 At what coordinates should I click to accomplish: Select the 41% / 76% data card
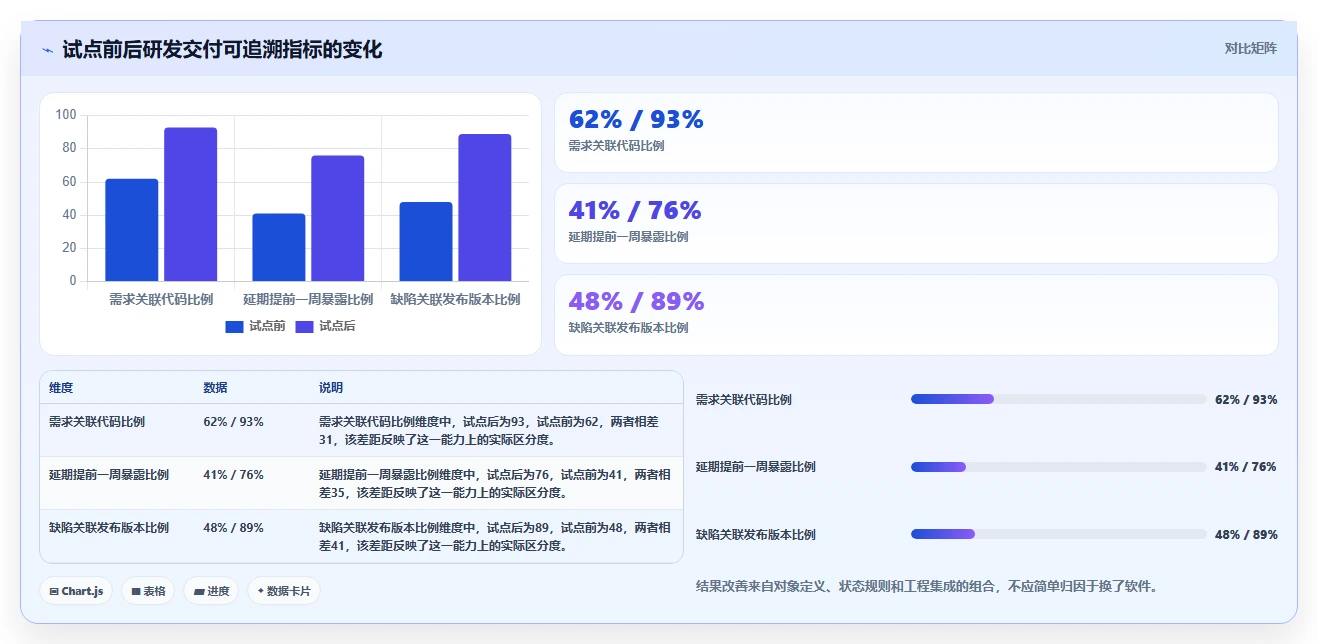point(916,224)
